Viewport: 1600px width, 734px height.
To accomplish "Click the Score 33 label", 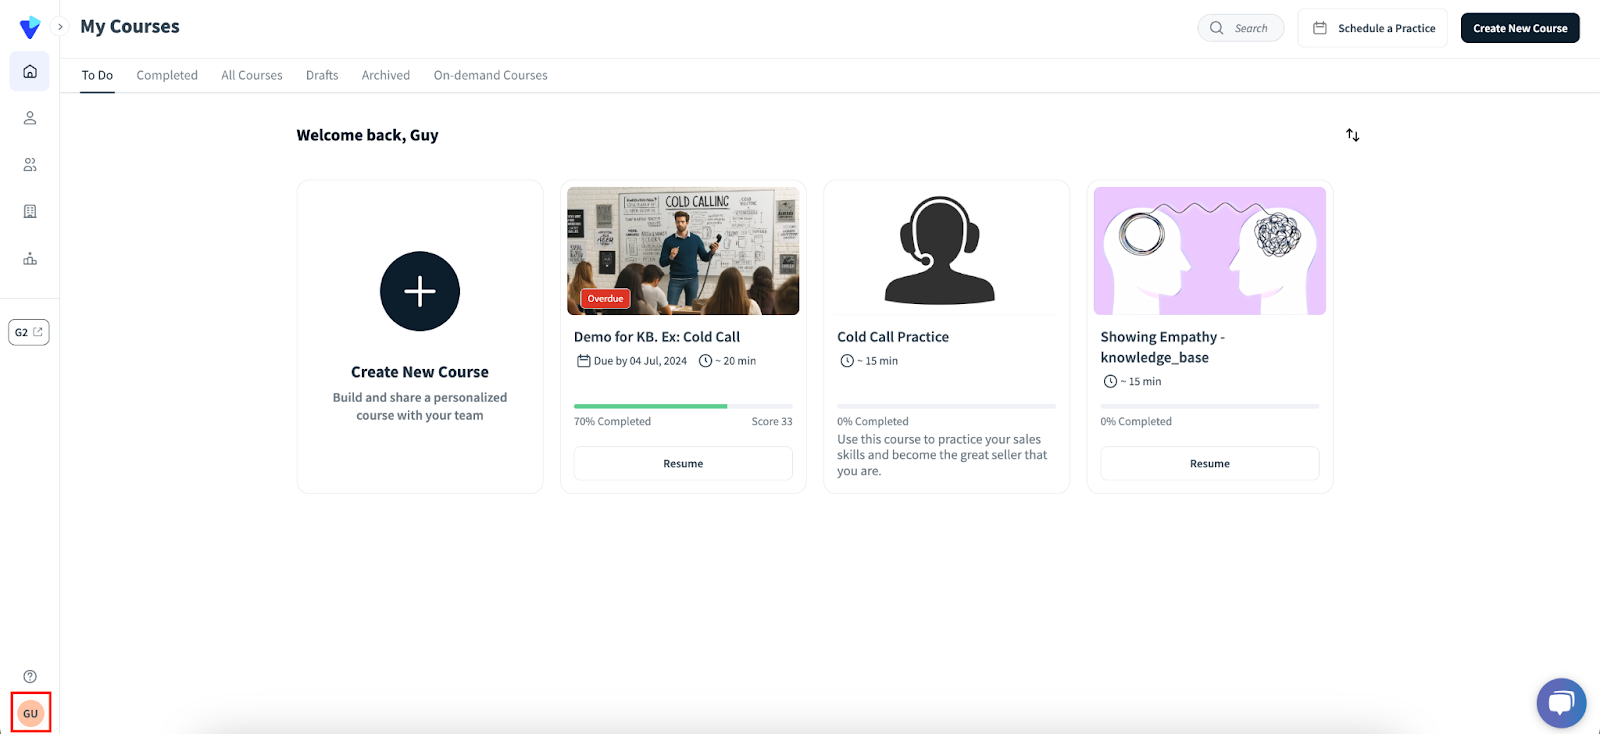I will [x=772, y=422].
